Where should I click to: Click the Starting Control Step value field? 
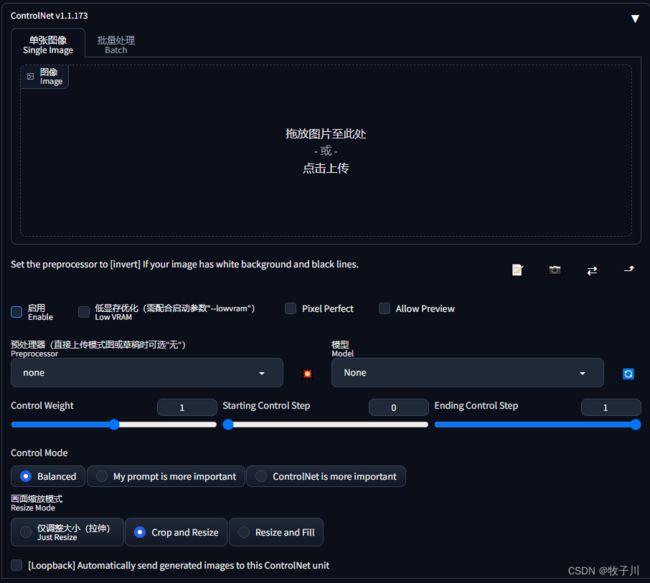click(398, 407)
